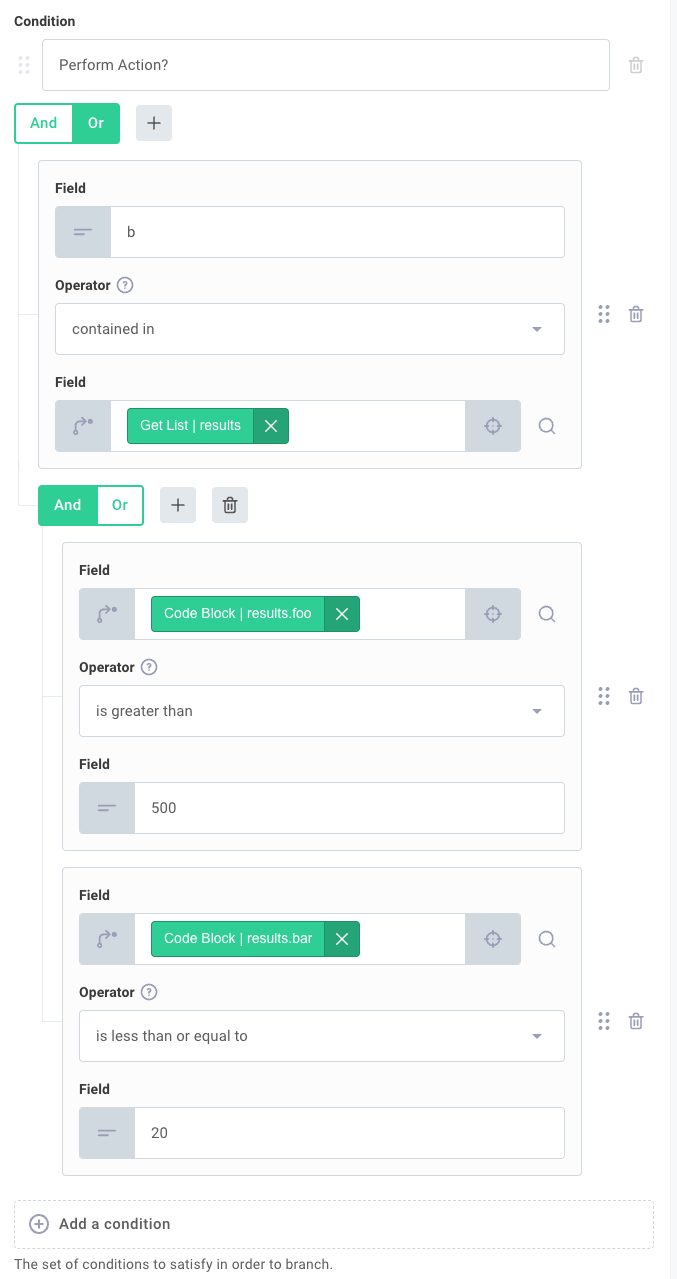Image resolution: width=677 pixels, height=1279 pixels.
Task: Delete the contained in condition row
Action: point(636,314)
